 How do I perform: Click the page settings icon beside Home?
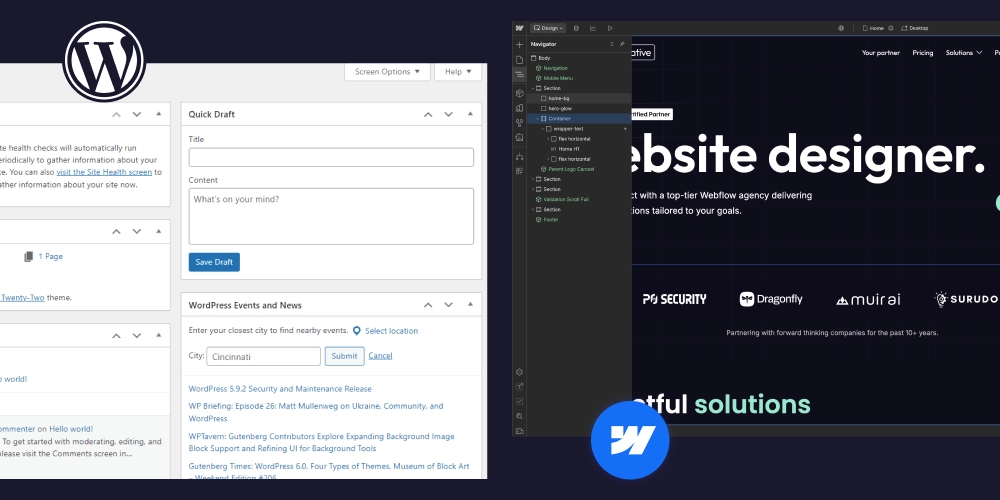[x=891, y=28]
